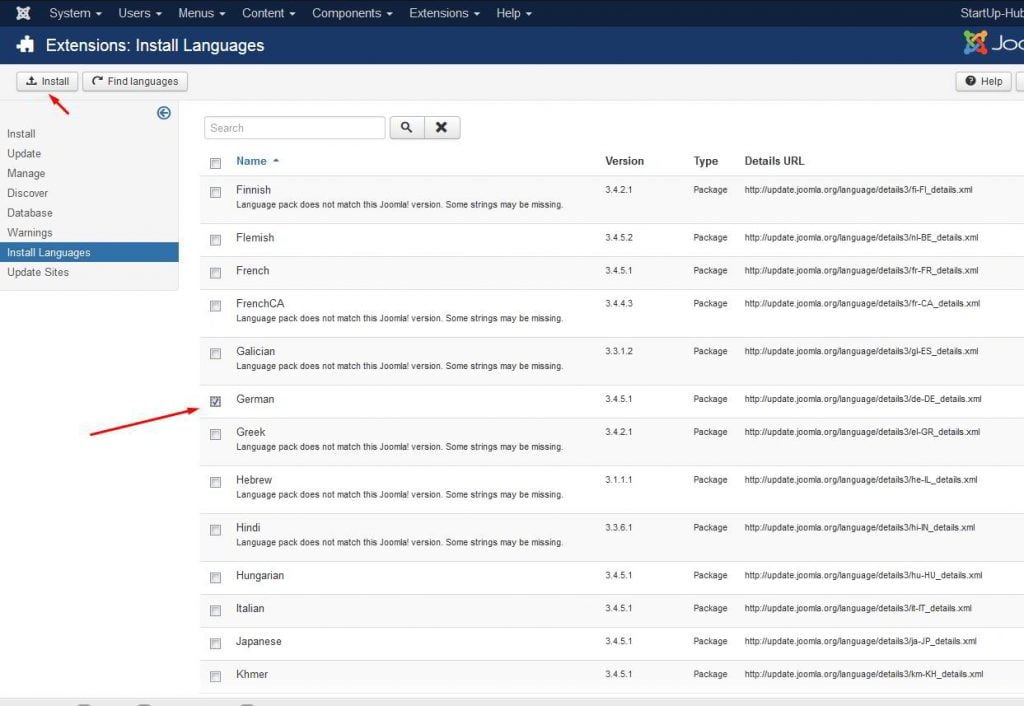Open the System dropdown menu
Image resolution: width=1024 pixels, height=706 pixels.
[76, 13]
